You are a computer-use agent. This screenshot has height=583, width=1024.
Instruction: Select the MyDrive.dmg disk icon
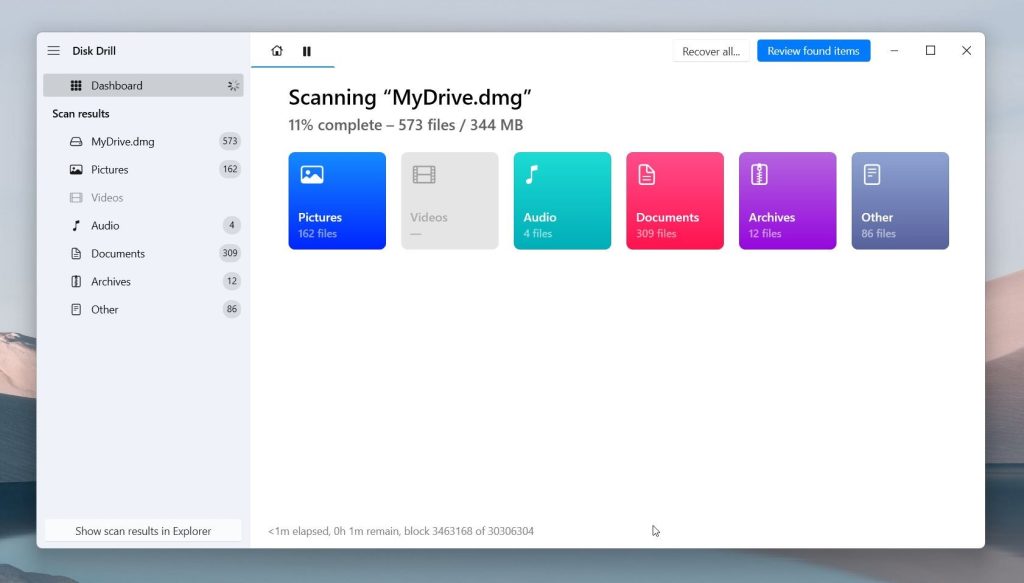coord(74,141)
